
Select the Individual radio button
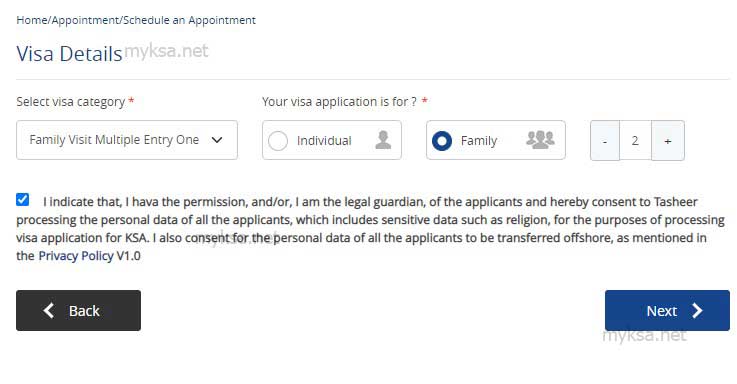pos(278,141)
